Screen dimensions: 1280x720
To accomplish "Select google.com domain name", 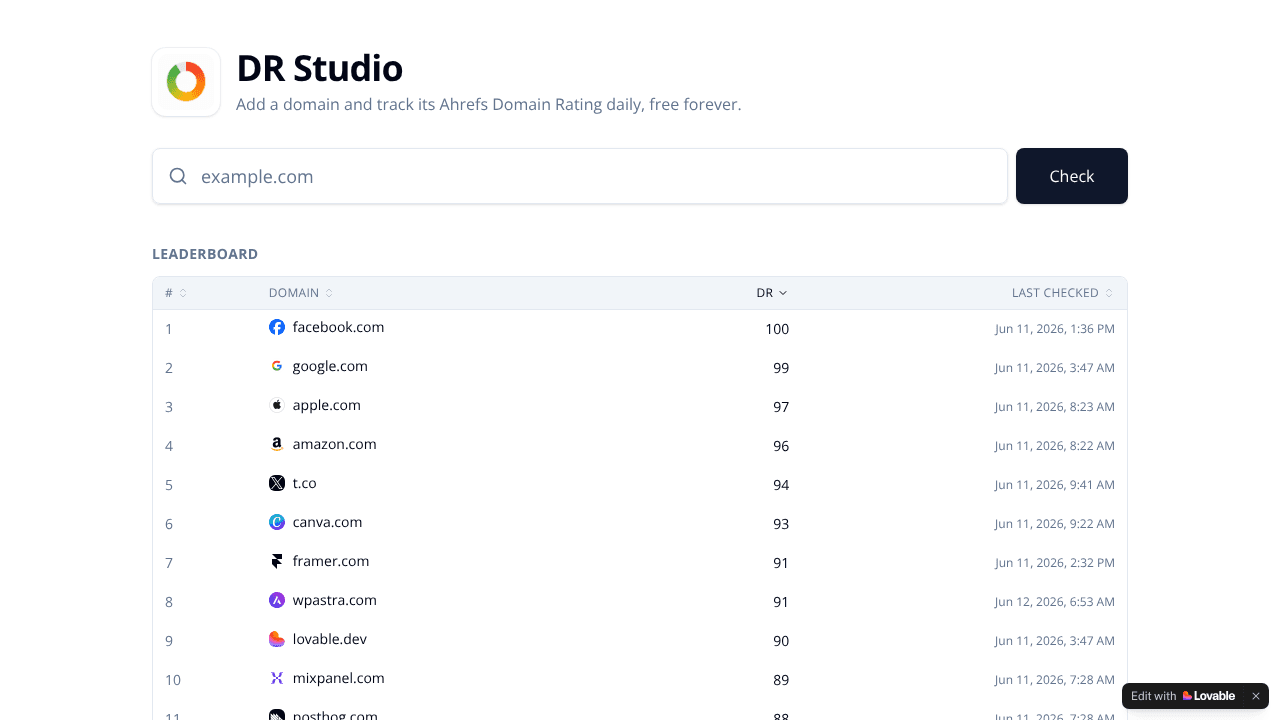I will point(330,366).
